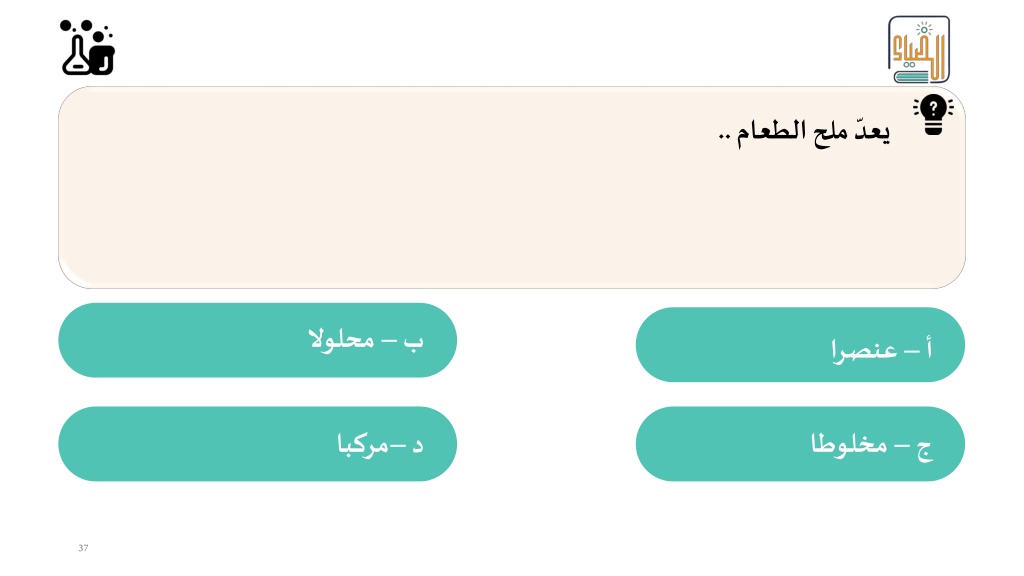
Task: Click the word مخلوطا in option ج
Action: [850, 444]
